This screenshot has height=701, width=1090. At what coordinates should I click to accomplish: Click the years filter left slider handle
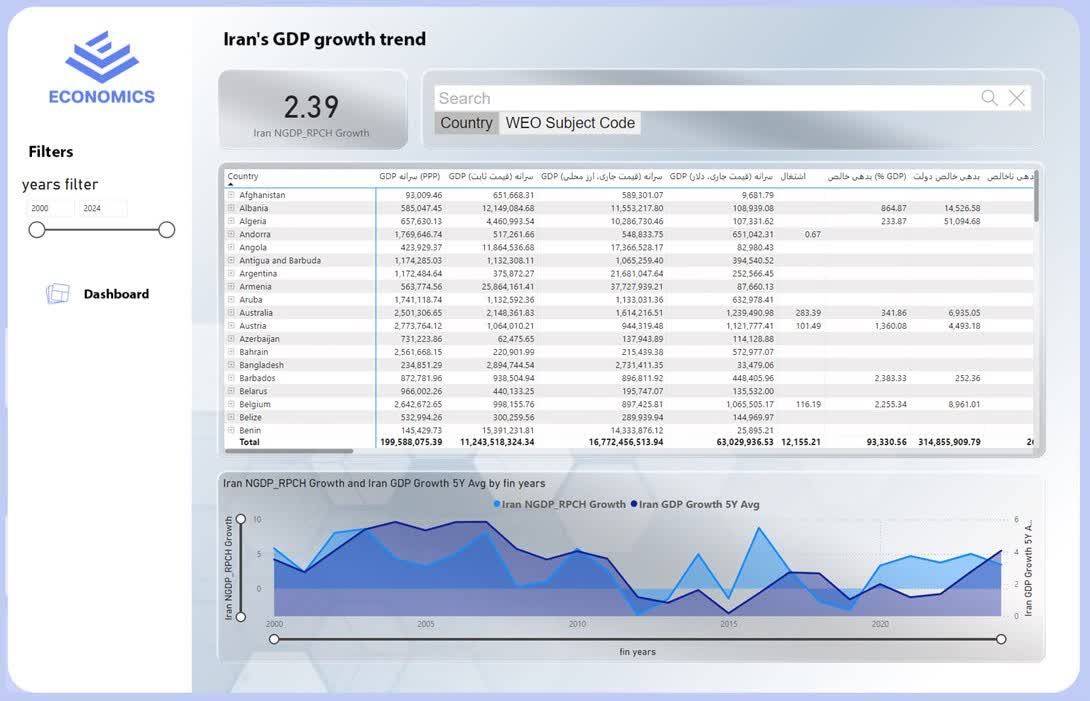(x=37, y=230)
